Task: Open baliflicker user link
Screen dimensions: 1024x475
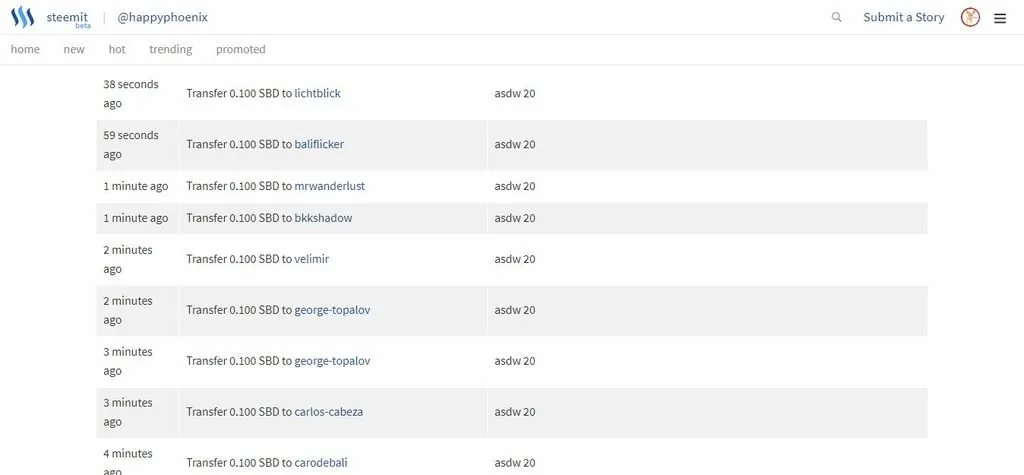Action: coord(319,144)
